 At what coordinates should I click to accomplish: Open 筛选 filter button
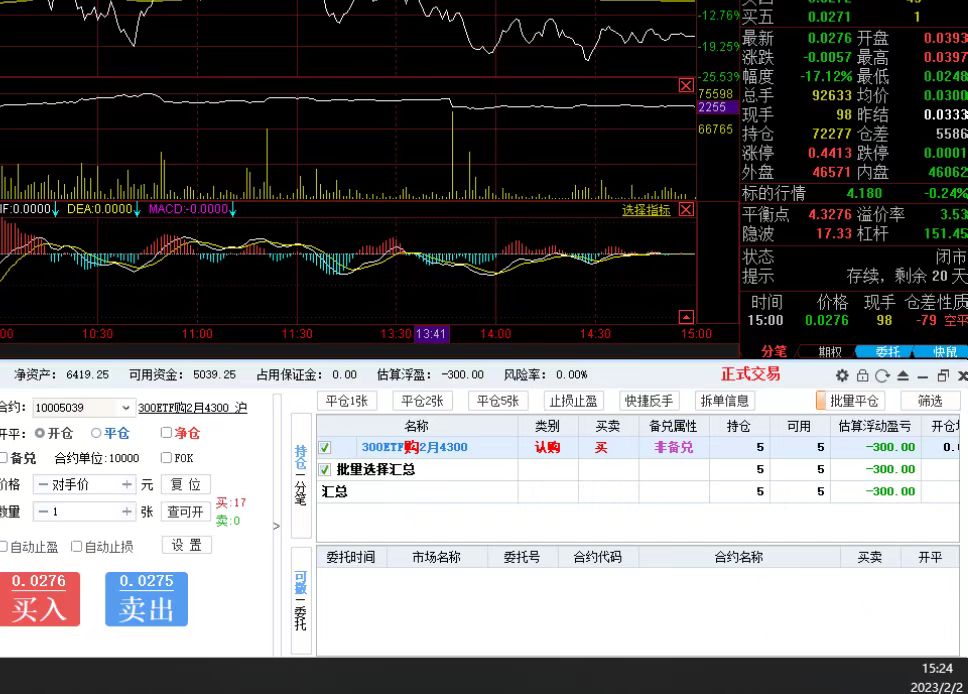click(930, 401)
